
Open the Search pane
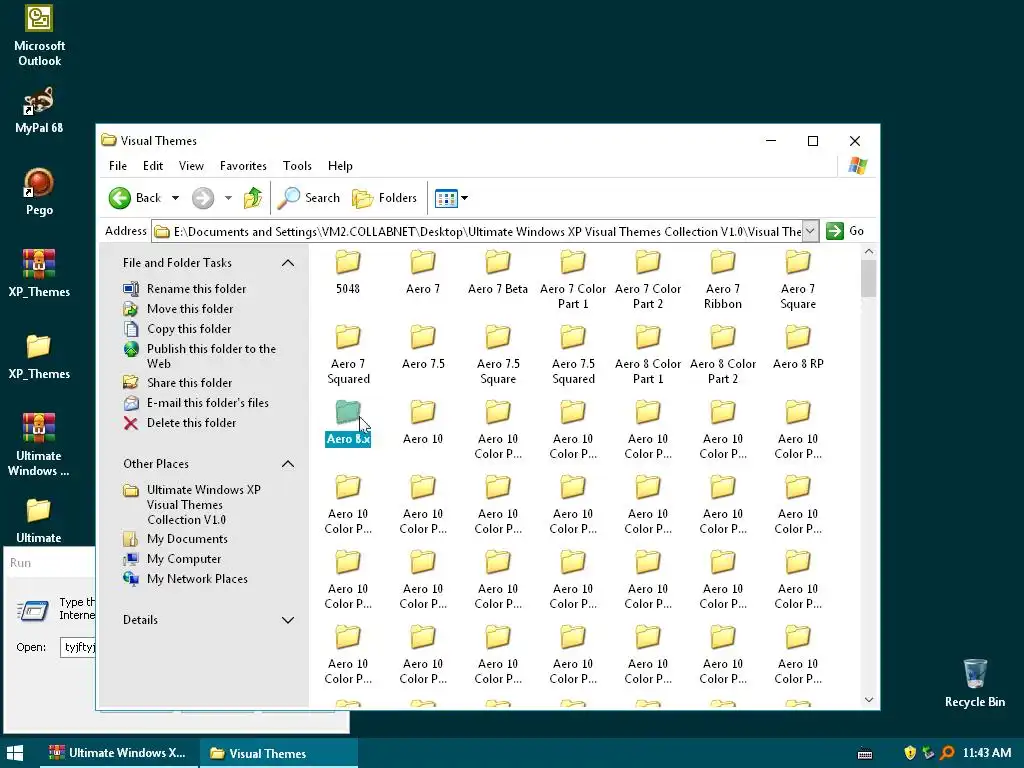point(308,198)
